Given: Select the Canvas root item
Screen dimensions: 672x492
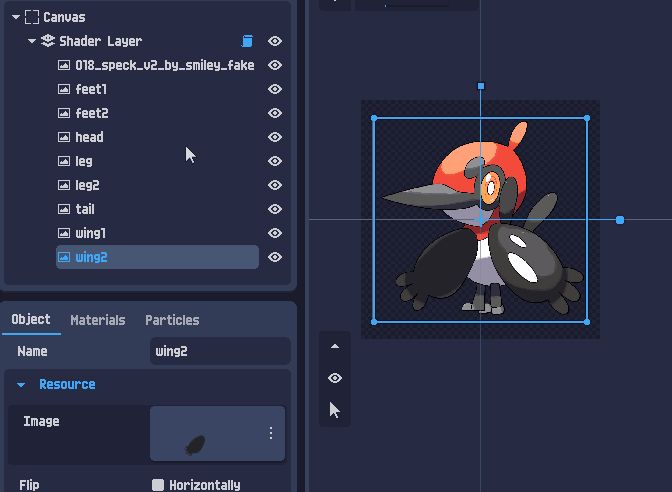Looking at the screenshot, I should tap(64, 18).
